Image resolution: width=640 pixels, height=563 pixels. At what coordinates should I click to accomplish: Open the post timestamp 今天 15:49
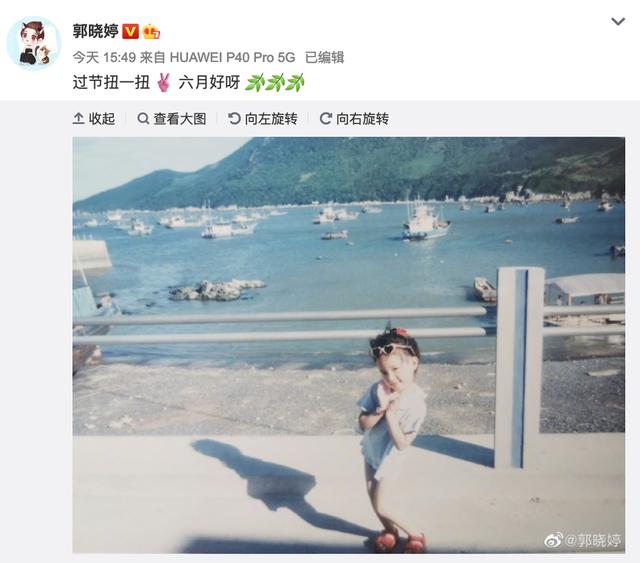[x=104, y=57]
